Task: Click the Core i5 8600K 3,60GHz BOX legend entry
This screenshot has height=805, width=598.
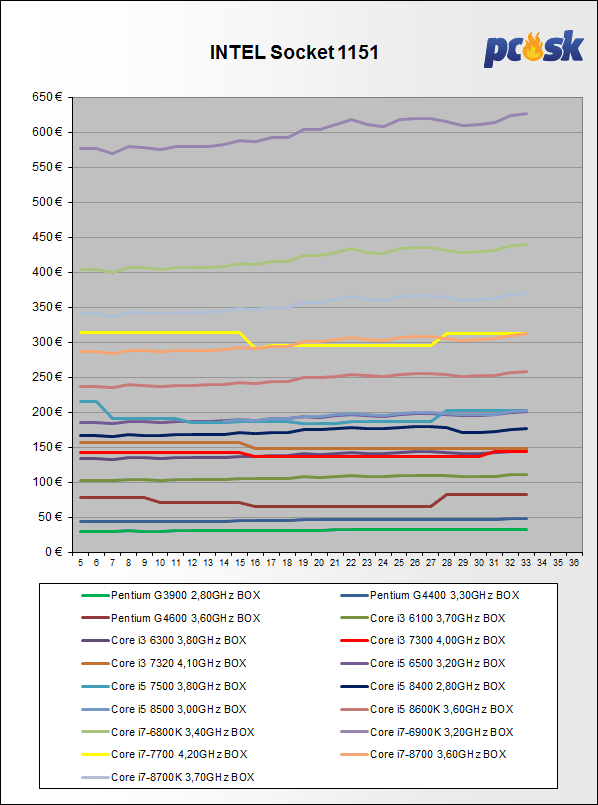Action: (x=427, y=708)
